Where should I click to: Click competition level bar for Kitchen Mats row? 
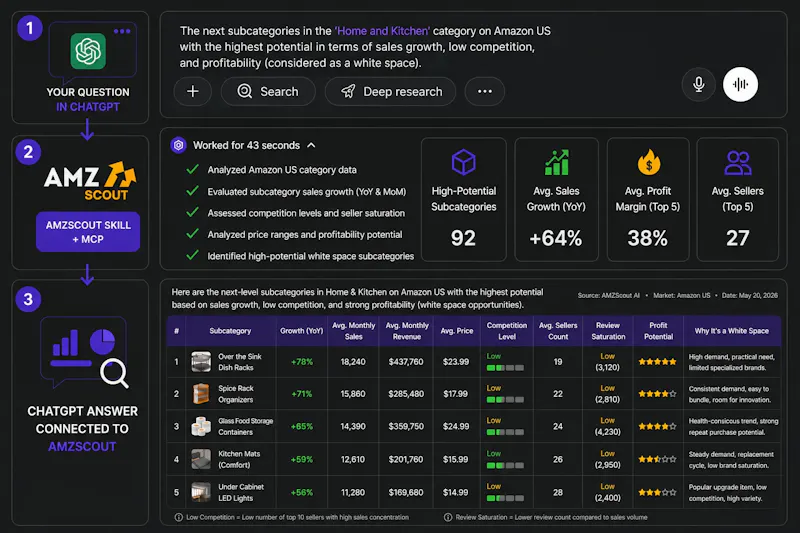(505, 466)
